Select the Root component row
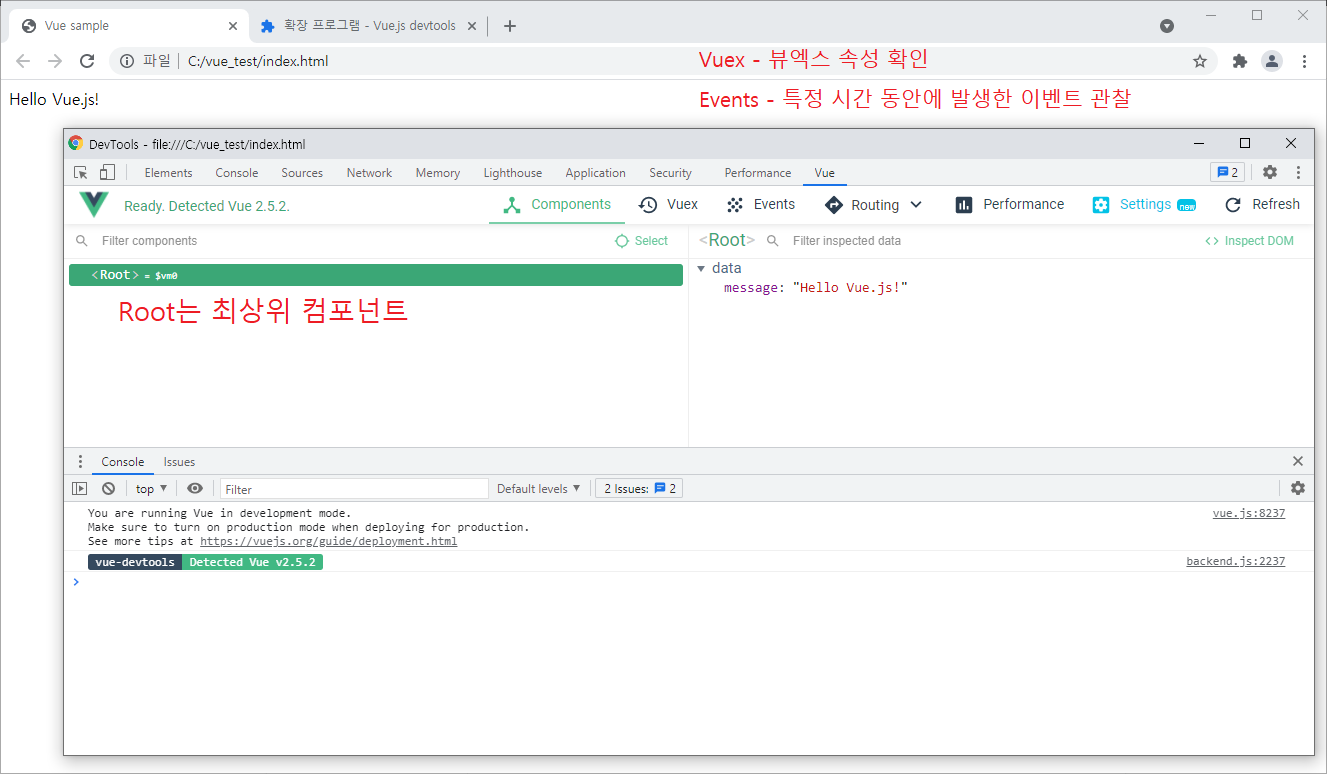1327x774 pixels. tap(376, 275)
